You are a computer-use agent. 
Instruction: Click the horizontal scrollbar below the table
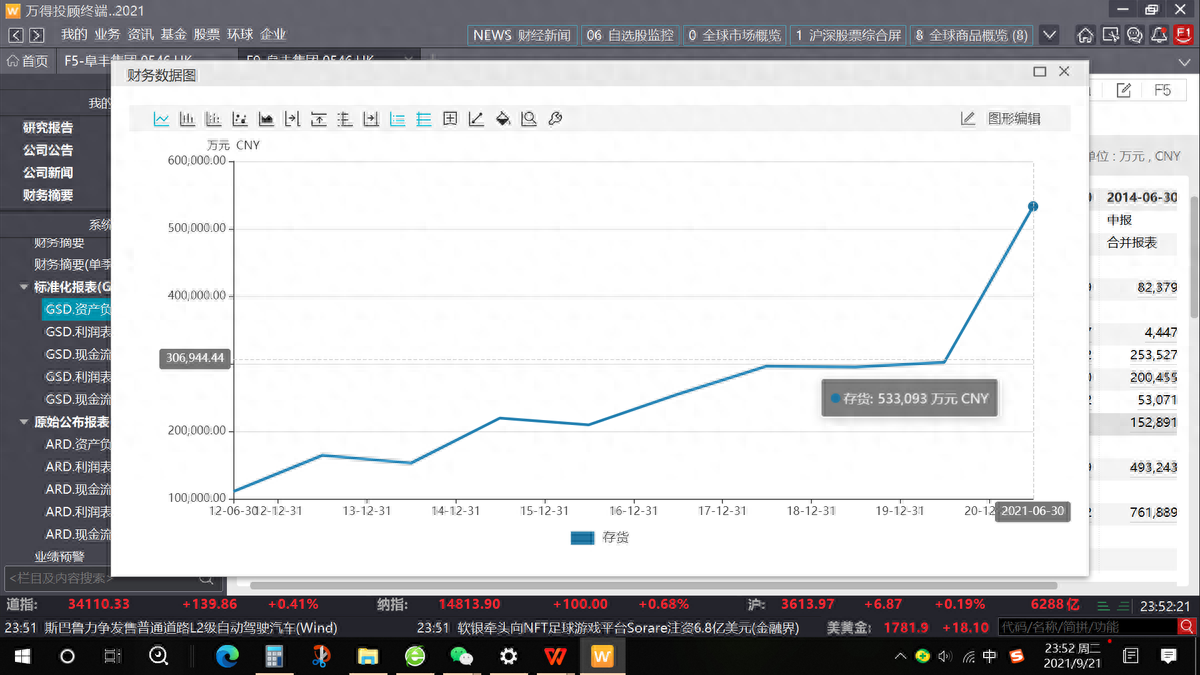[650, 585]
